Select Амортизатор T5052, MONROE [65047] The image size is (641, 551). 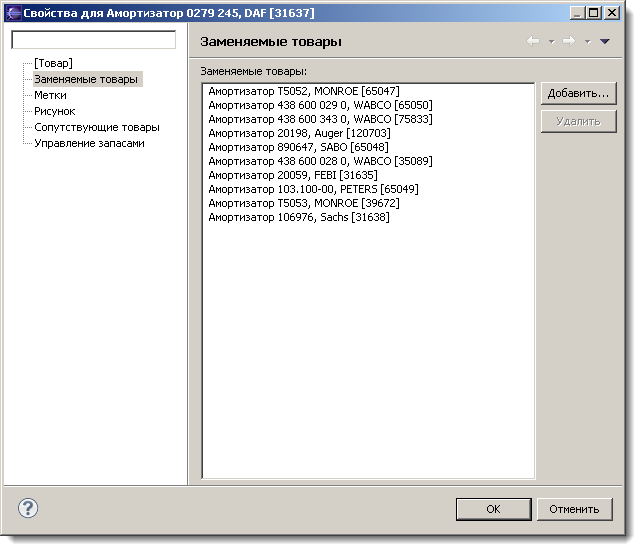(304, 91)
